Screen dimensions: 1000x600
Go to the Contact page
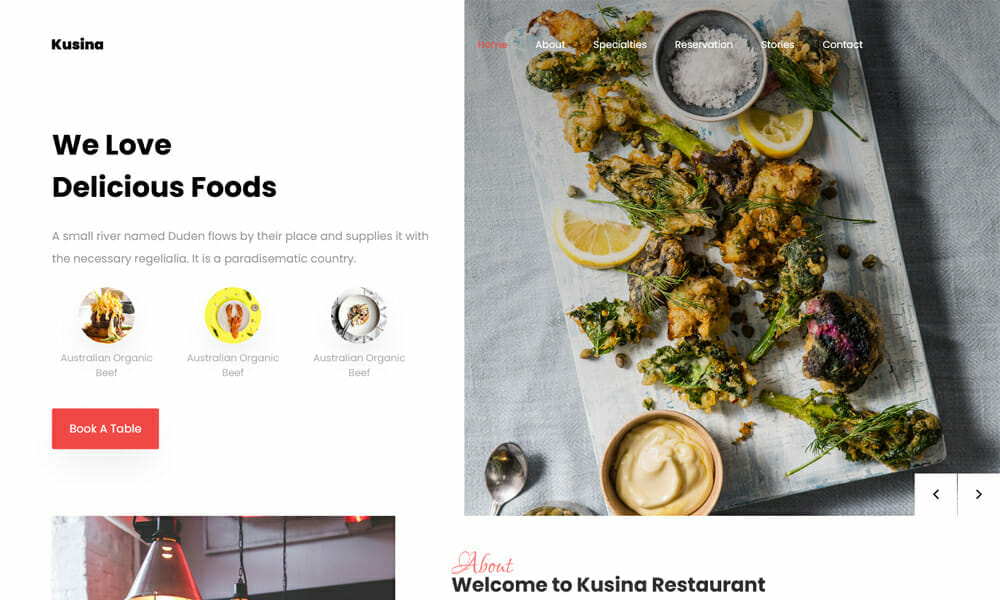coord(842,45)
